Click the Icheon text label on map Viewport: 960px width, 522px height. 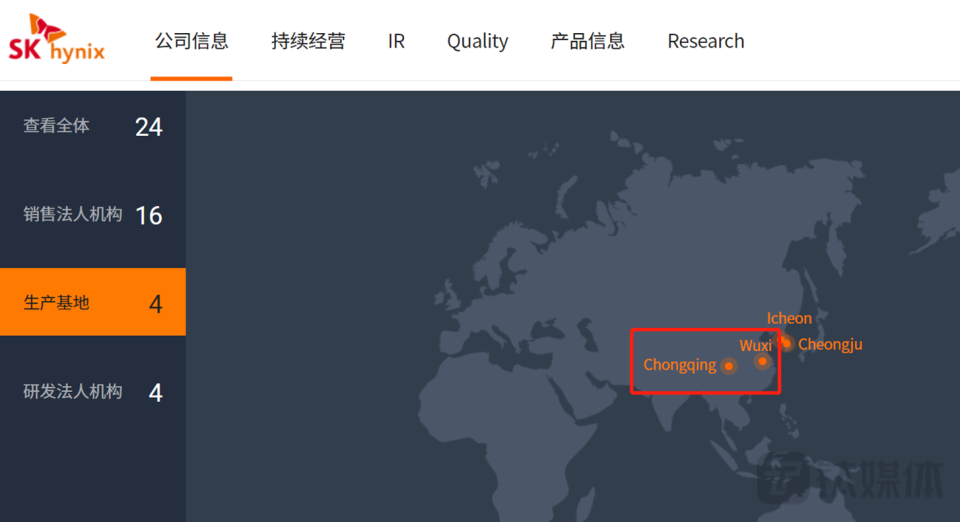tap(789, 318)
